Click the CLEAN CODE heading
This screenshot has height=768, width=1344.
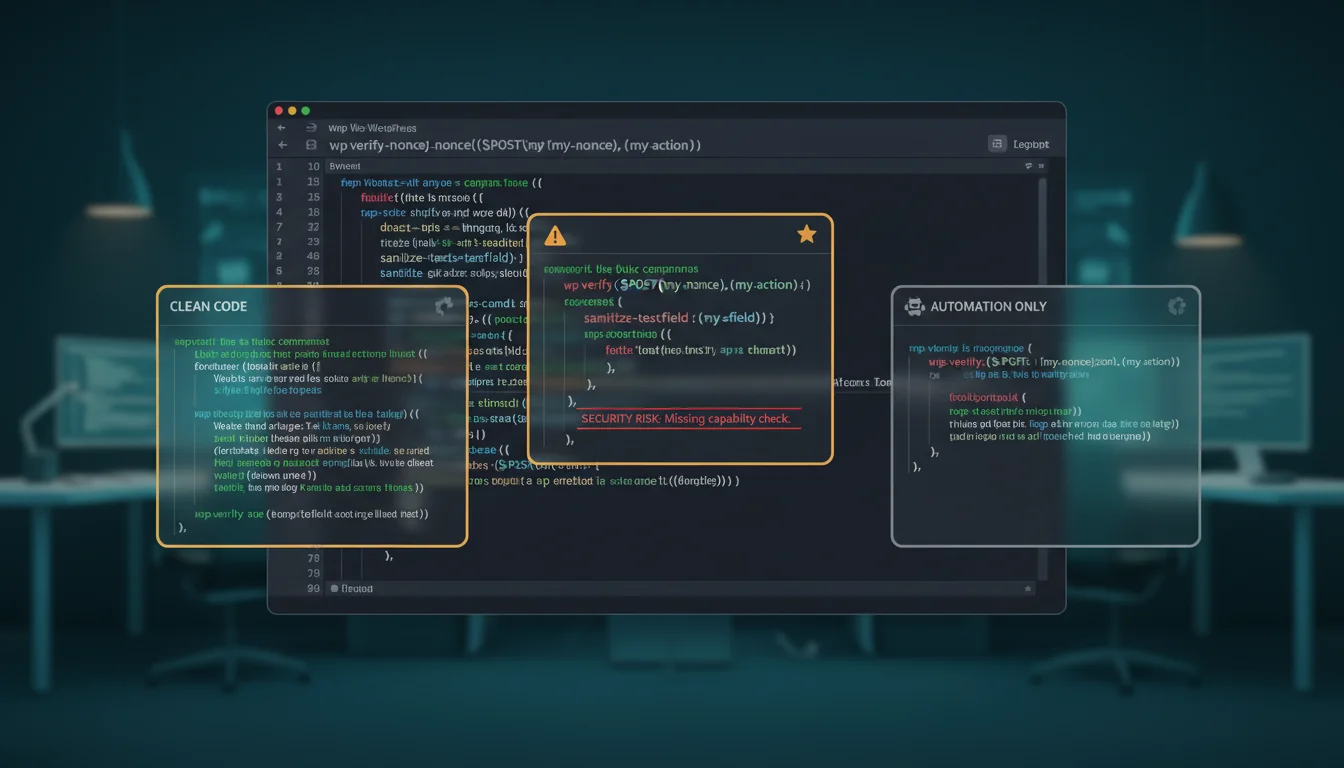pyautogui.click(x=208, y=306)
